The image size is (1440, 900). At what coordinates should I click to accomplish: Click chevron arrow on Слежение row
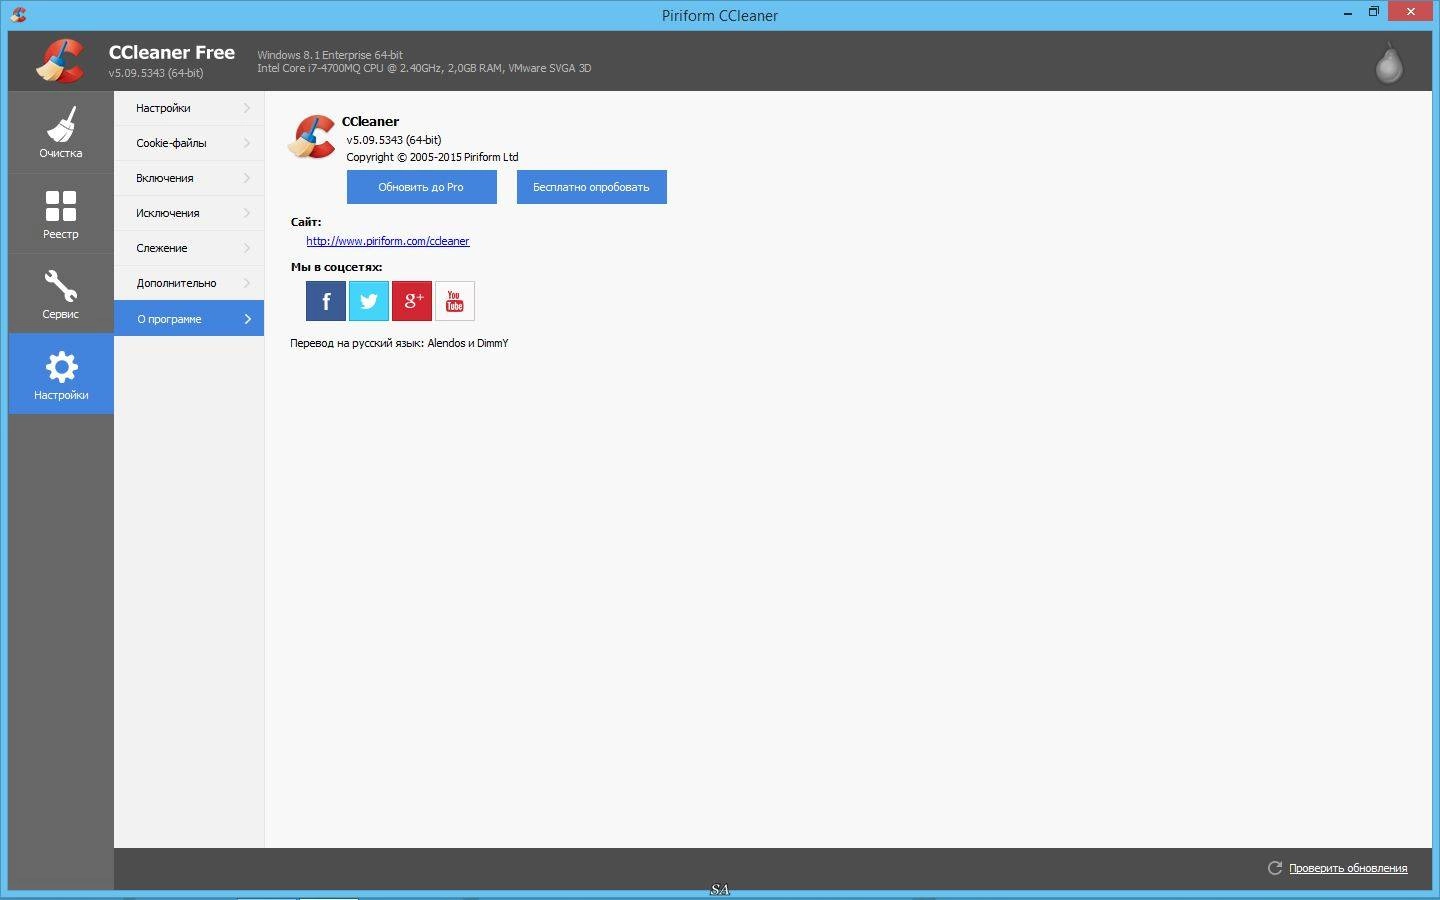(247, 248)
